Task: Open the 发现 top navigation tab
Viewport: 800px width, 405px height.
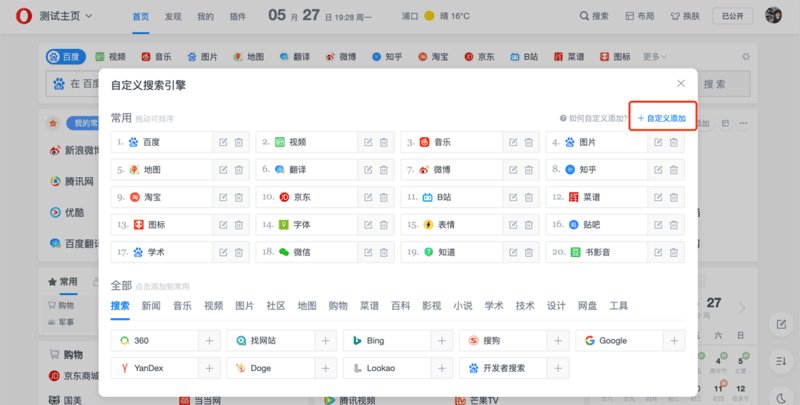Action: [x=173, y=17]
